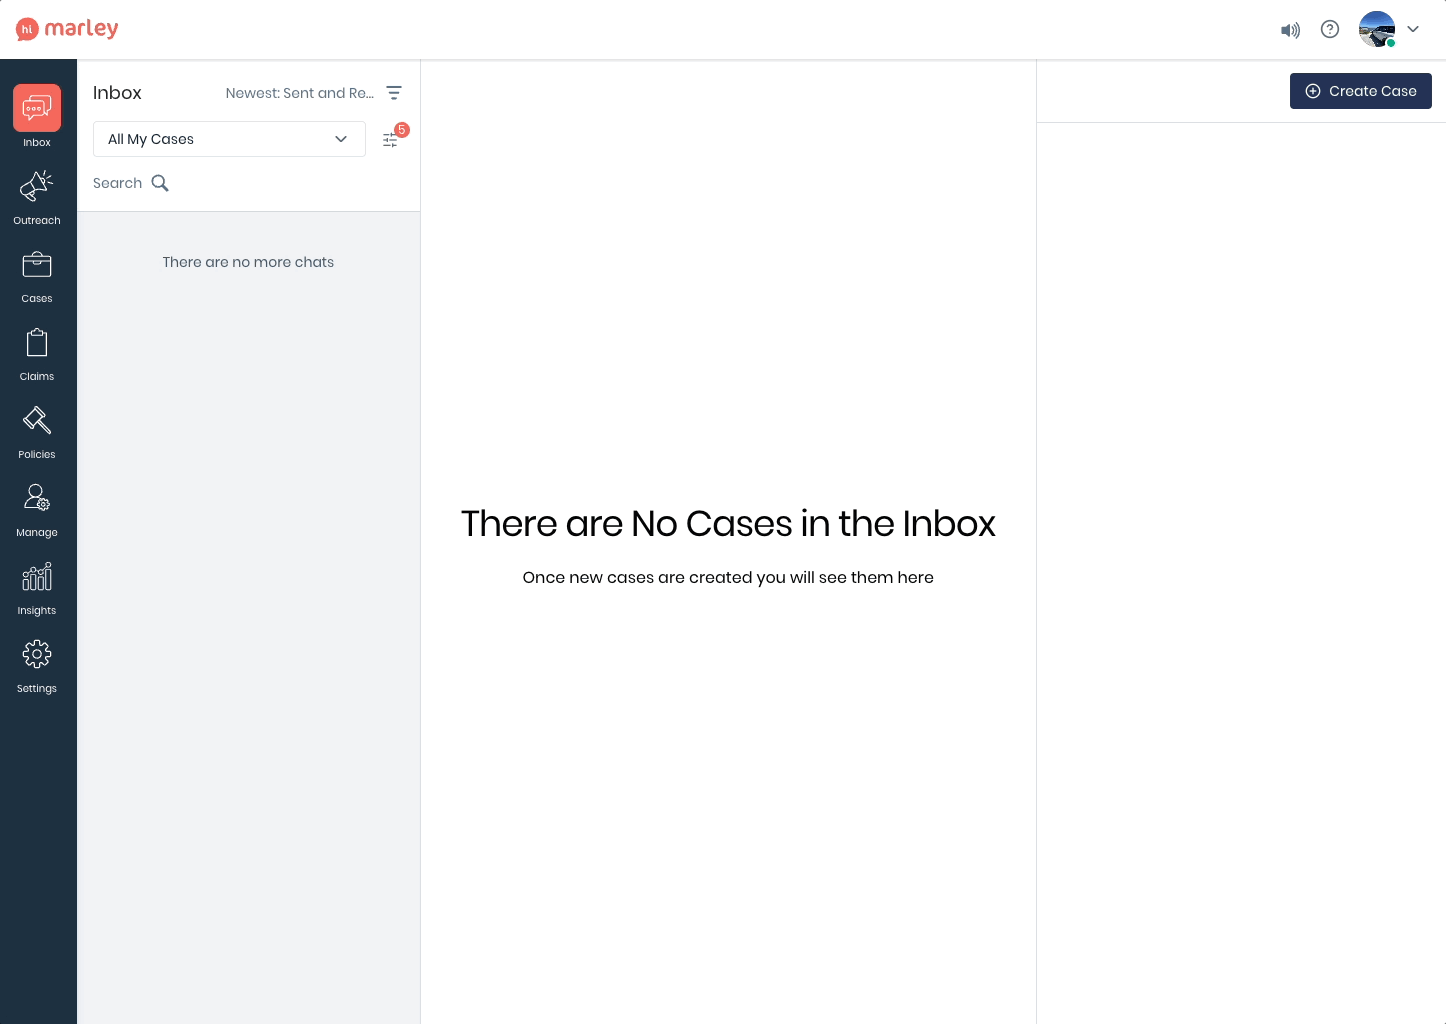This screenshot has width=1446, height=1024.
Task: Click the Create Case button
Action: click(1360, 91)
